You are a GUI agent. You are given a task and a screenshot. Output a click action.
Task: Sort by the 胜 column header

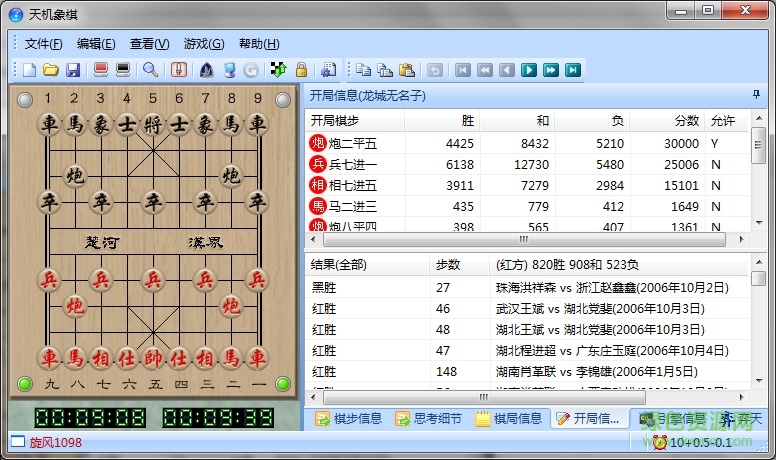442,121
